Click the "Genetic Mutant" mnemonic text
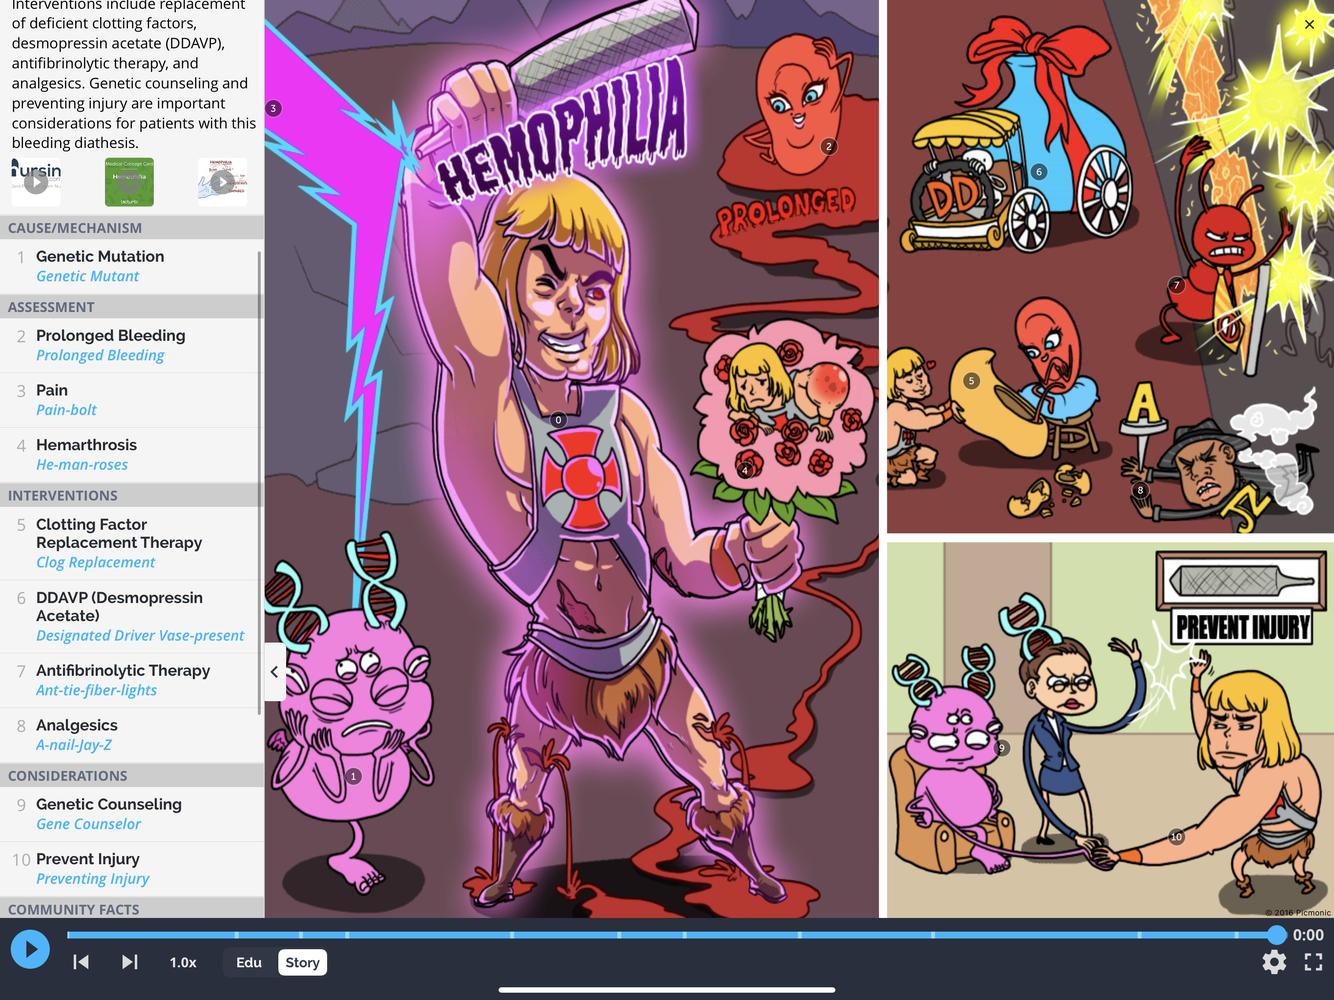Screen dimensions: 1334x1000 point(87,277)
